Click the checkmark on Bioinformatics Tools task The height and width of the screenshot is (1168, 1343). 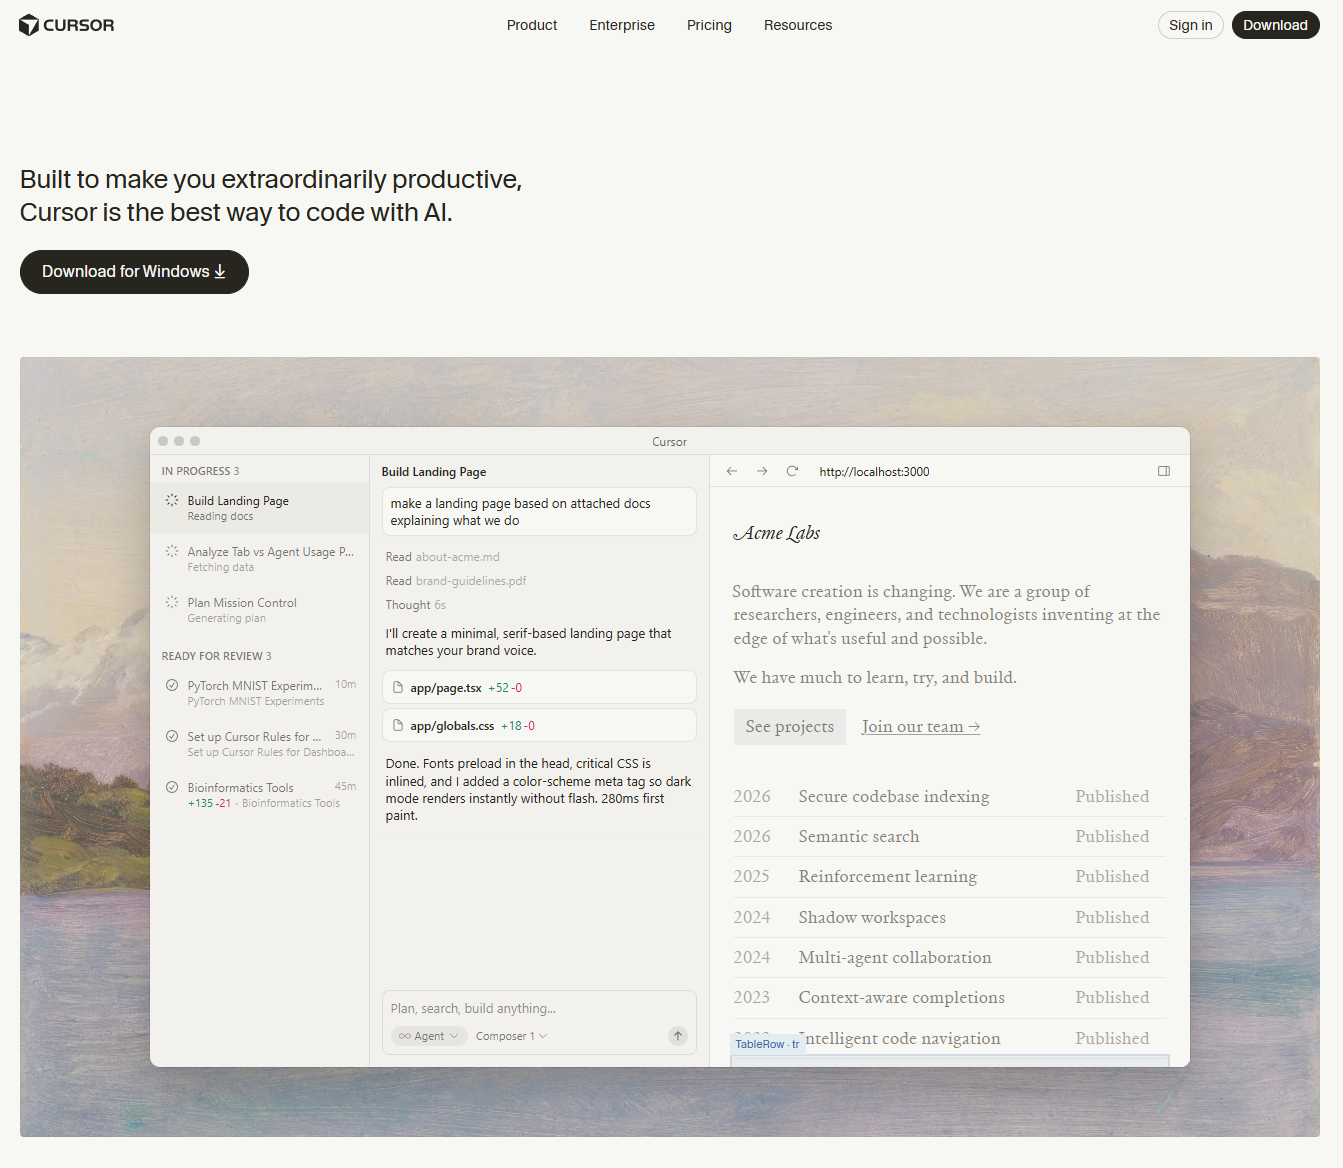coord(171,787)
